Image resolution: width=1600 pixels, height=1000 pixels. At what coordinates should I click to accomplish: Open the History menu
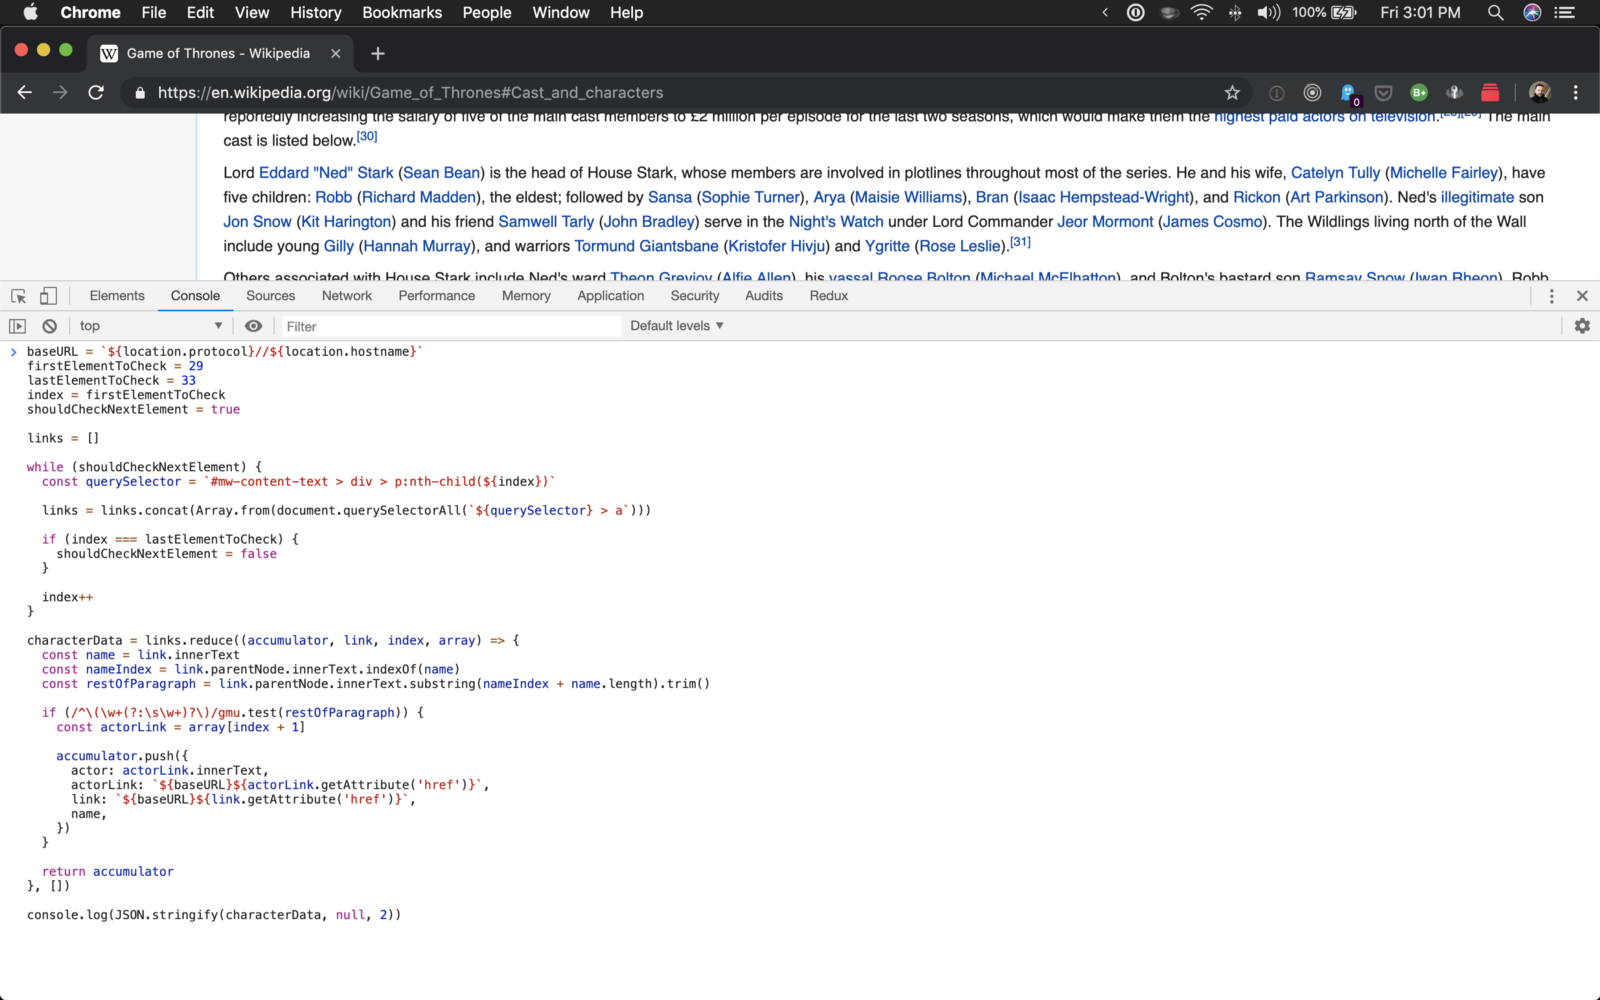pos(316,13)
